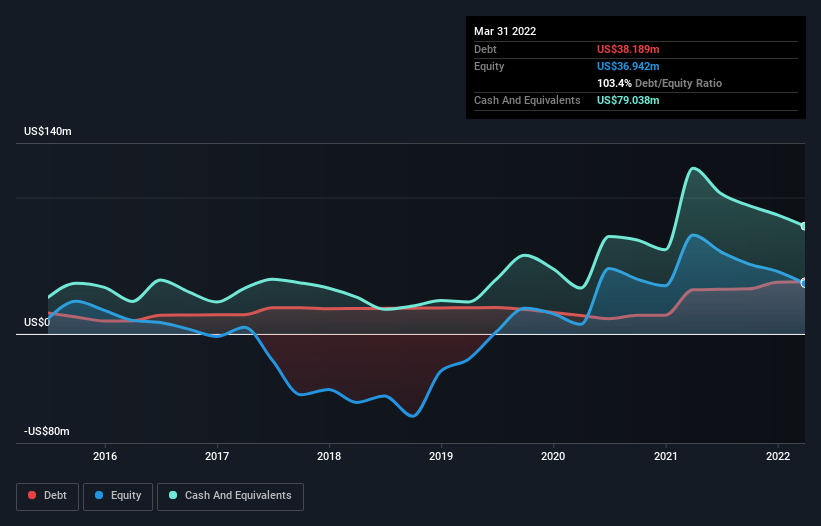
Task: Click the 2019 x-axis label
Action: (441, 456)
